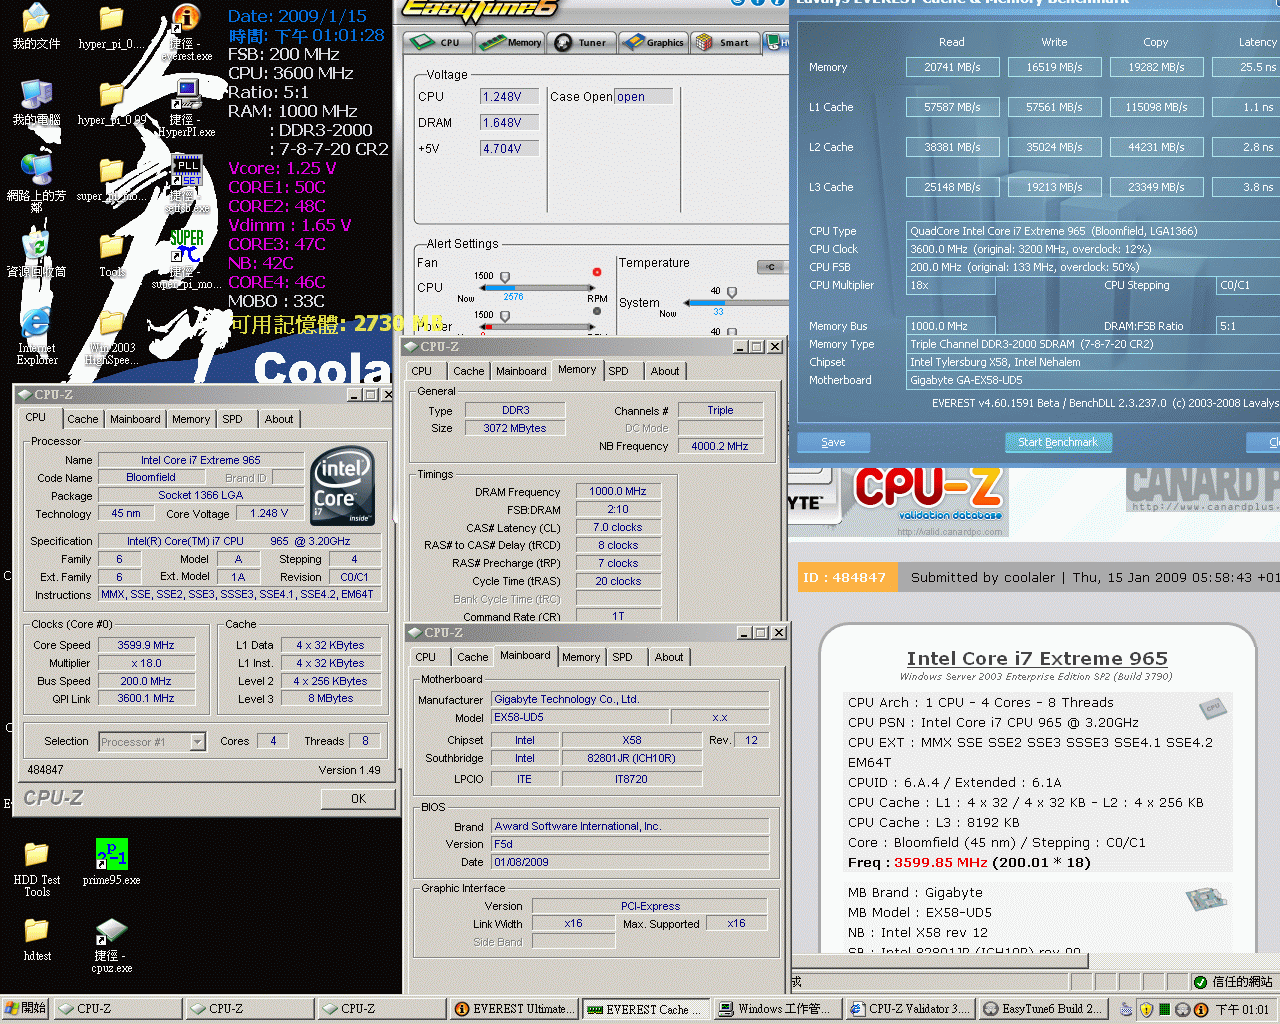Switch to EasyTune6 Build taskbar button
The height and width of the screenshot is (1024, 1280).
coord(1043,1009)
